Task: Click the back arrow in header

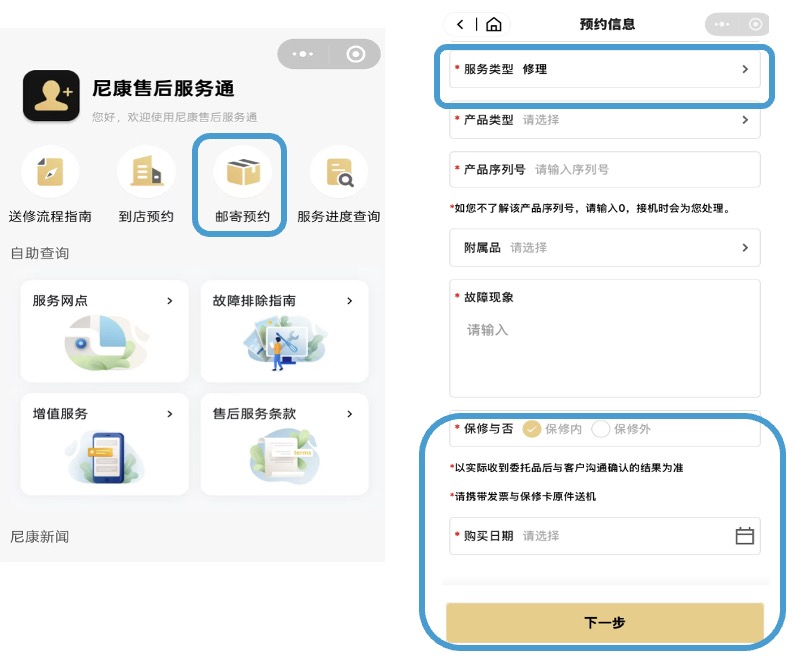Action: point(460,24)
